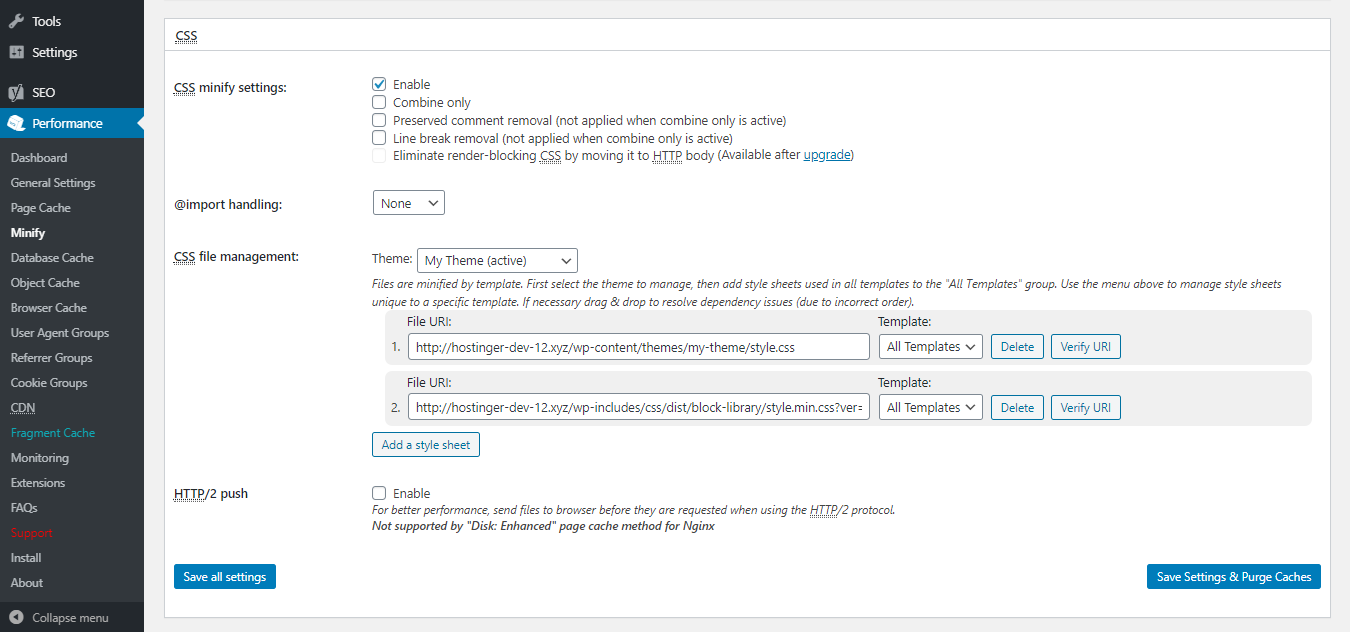Collapse the admin menu with arrow icon
This screenshot has width=1350, height=632.
click(16, 617)
